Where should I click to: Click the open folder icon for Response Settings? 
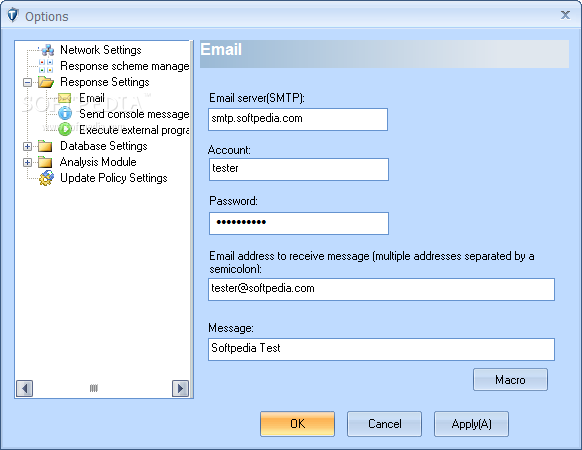pos(46,82)
